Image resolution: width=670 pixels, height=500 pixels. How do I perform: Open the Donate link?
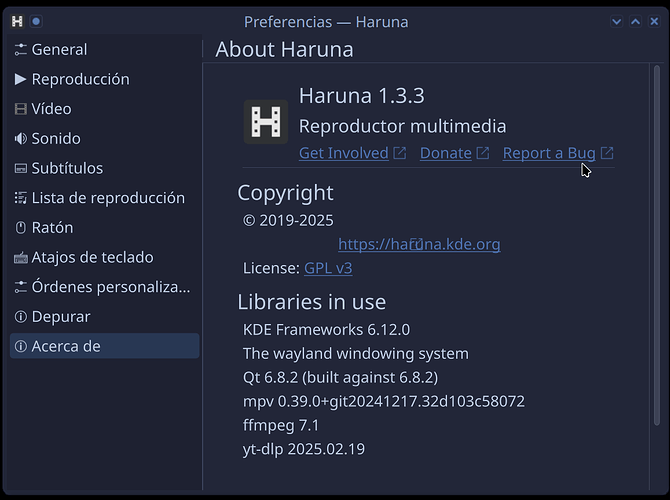click(446, 153)
